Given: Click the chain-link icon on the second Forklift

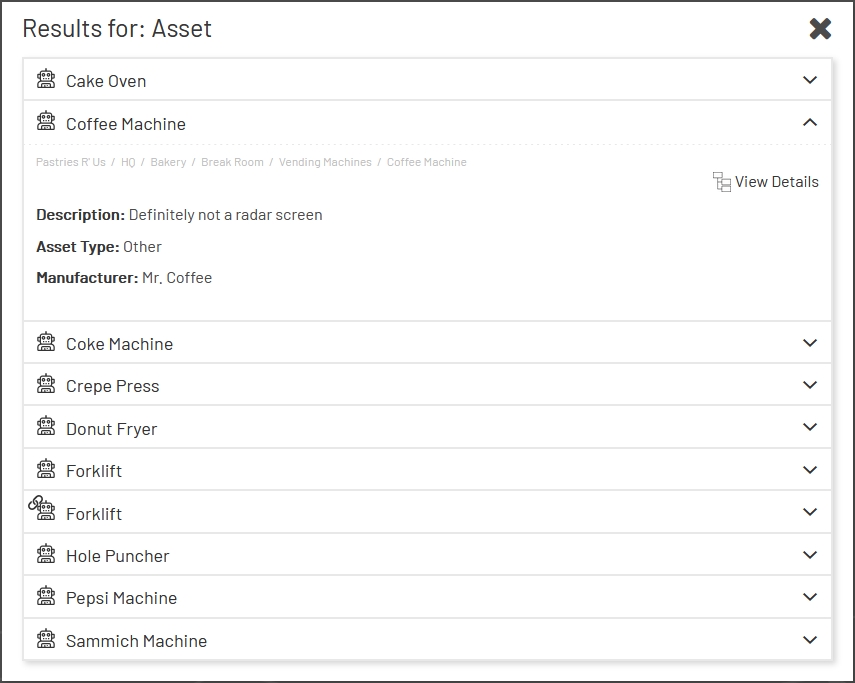Looking at the screenshot, I should tap(35, 504).
